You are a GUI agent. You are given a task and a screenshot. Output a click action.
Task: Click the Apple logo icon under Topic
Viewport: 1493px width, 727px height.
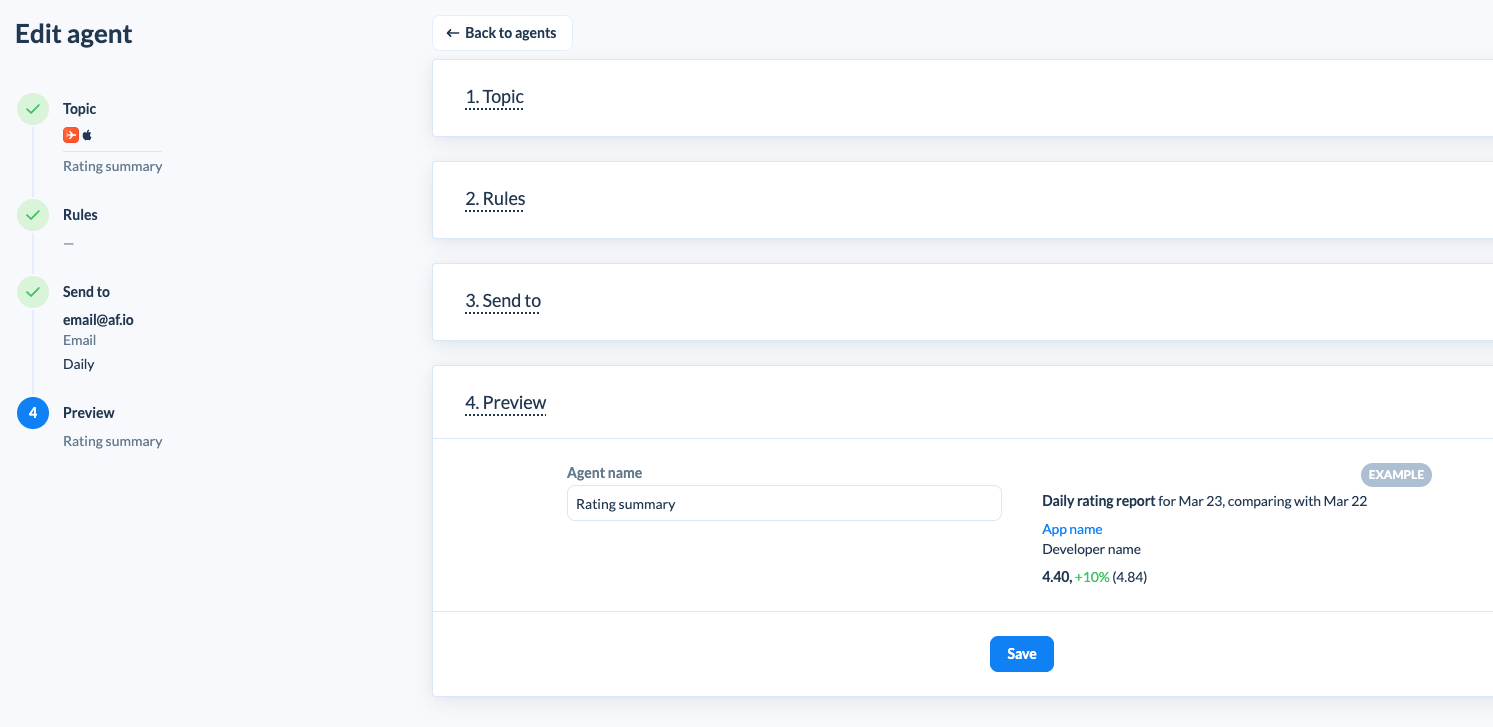point(87,135)
